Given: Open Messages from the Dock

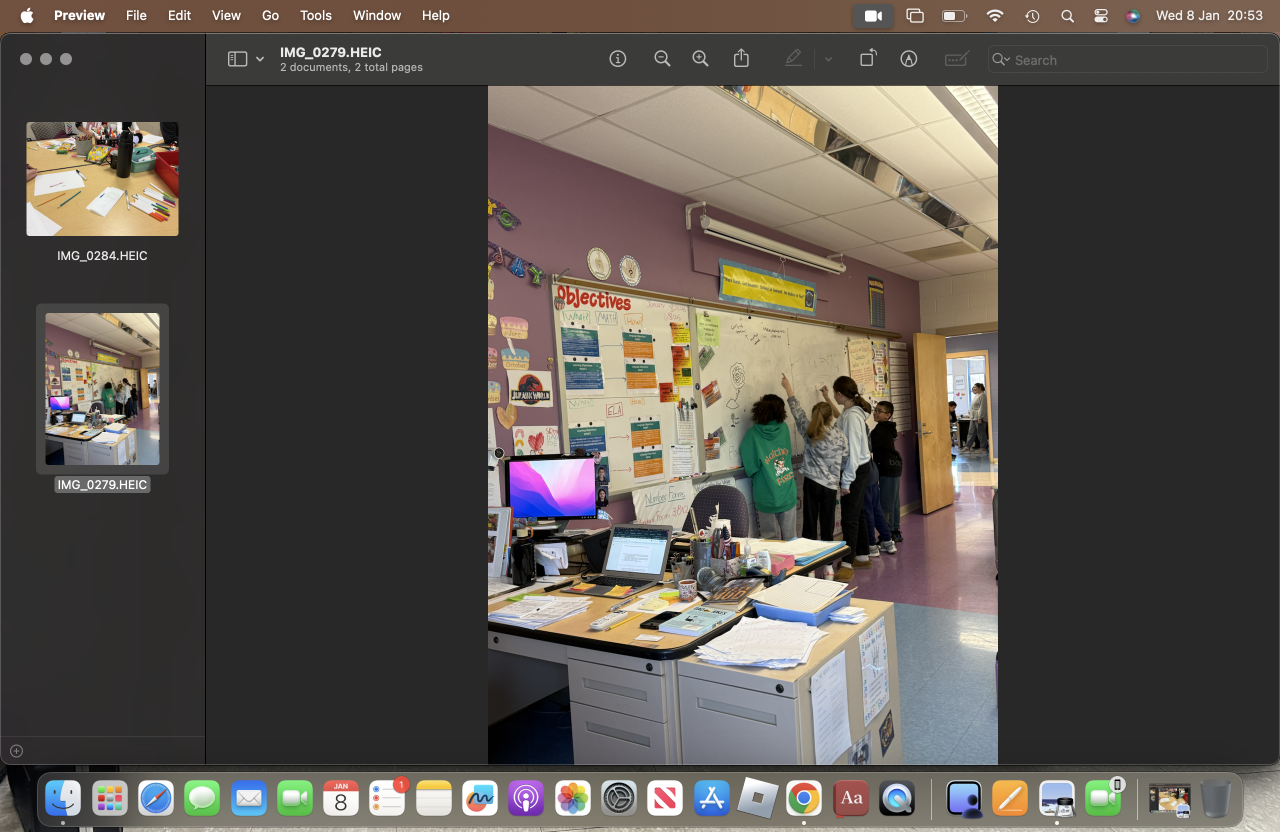Looking at the screenshot, I should [x=202, y=798].
